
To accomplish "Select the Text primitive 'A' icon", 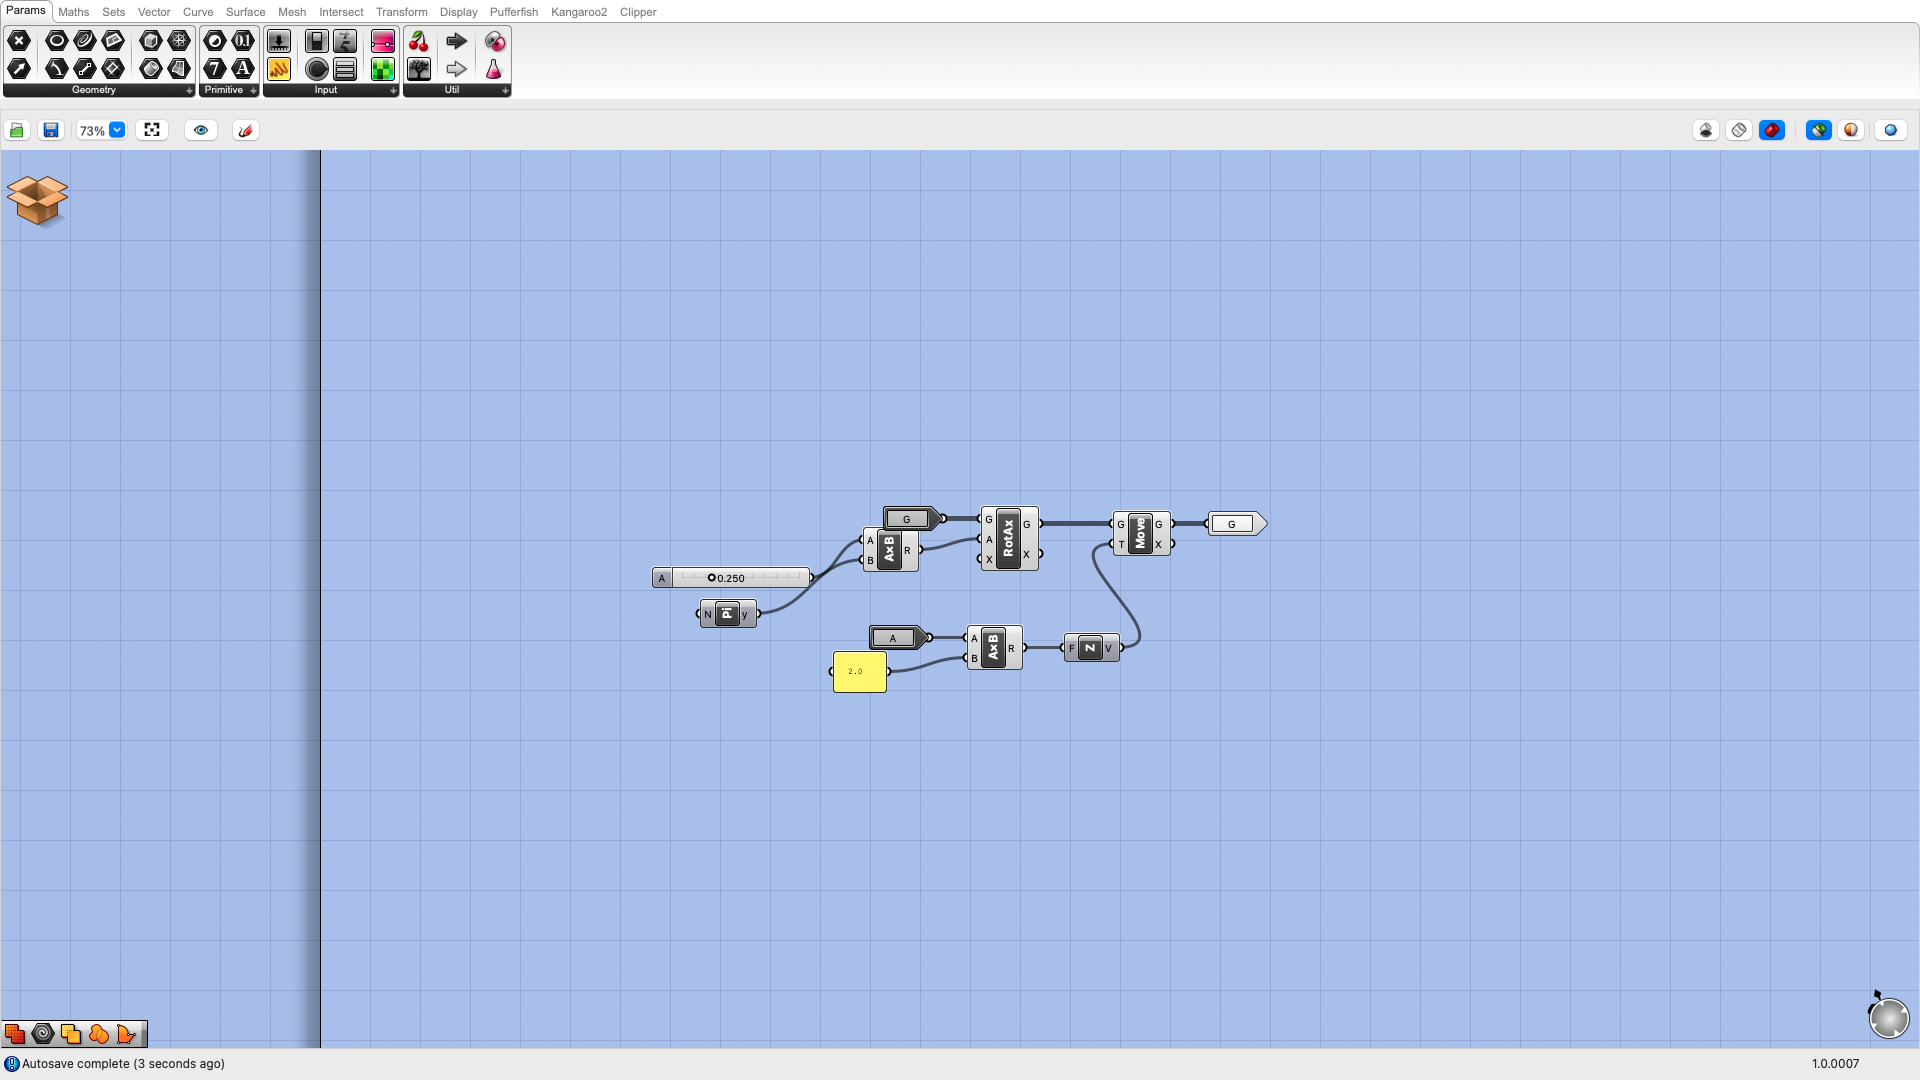I will [x=243, y=68].
